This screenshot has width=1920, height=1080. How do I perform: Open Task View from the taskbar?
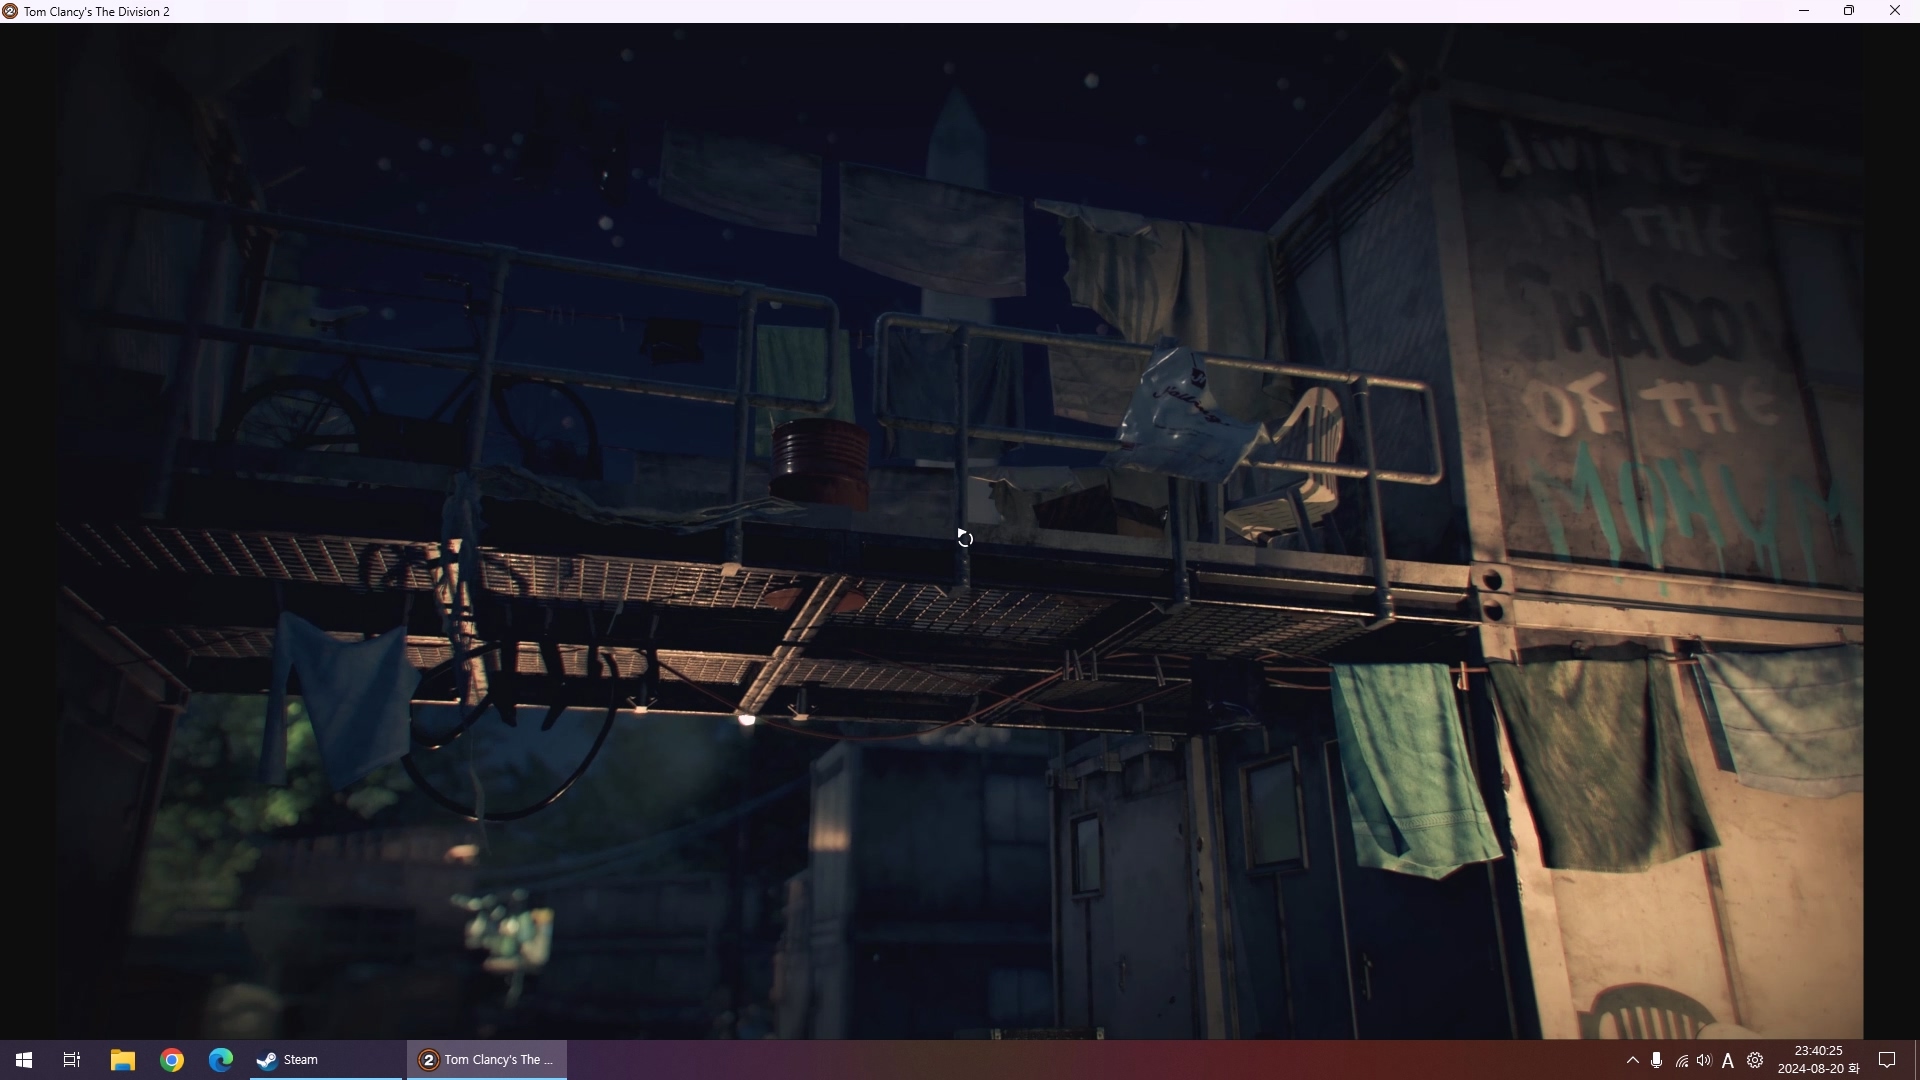[72, 1060]
